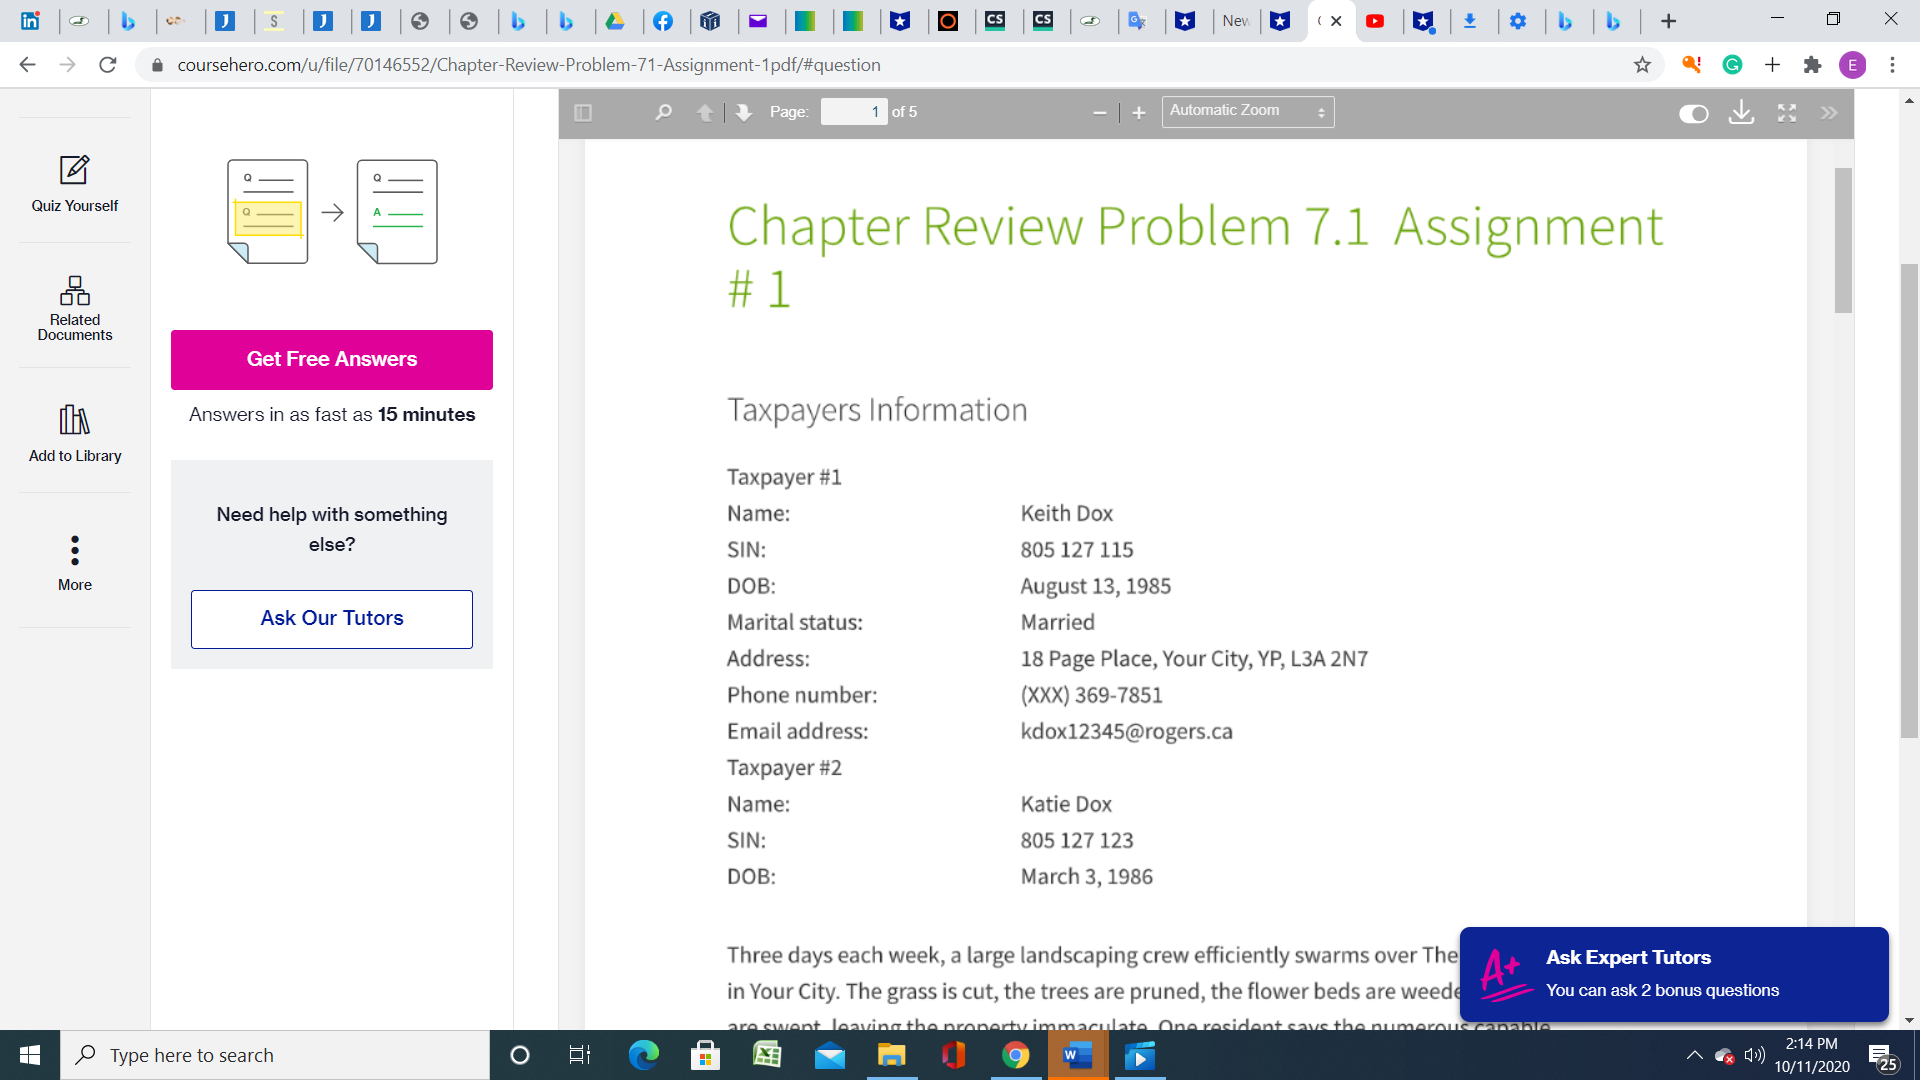The image size is (1920, 1080).
Task: Toggle the switch in PDF toolbar
Action: tap(1693, 114)
